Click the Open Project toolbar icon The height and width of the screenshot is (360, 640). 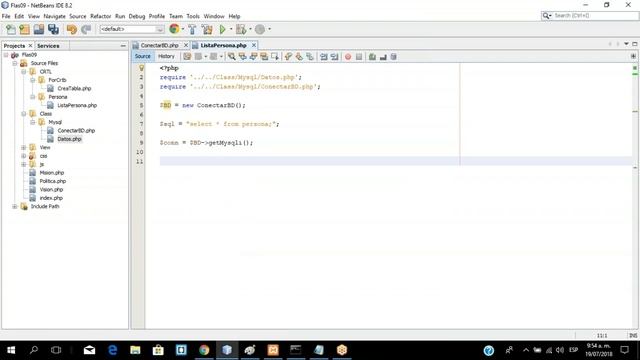click(x=39, y=29)
